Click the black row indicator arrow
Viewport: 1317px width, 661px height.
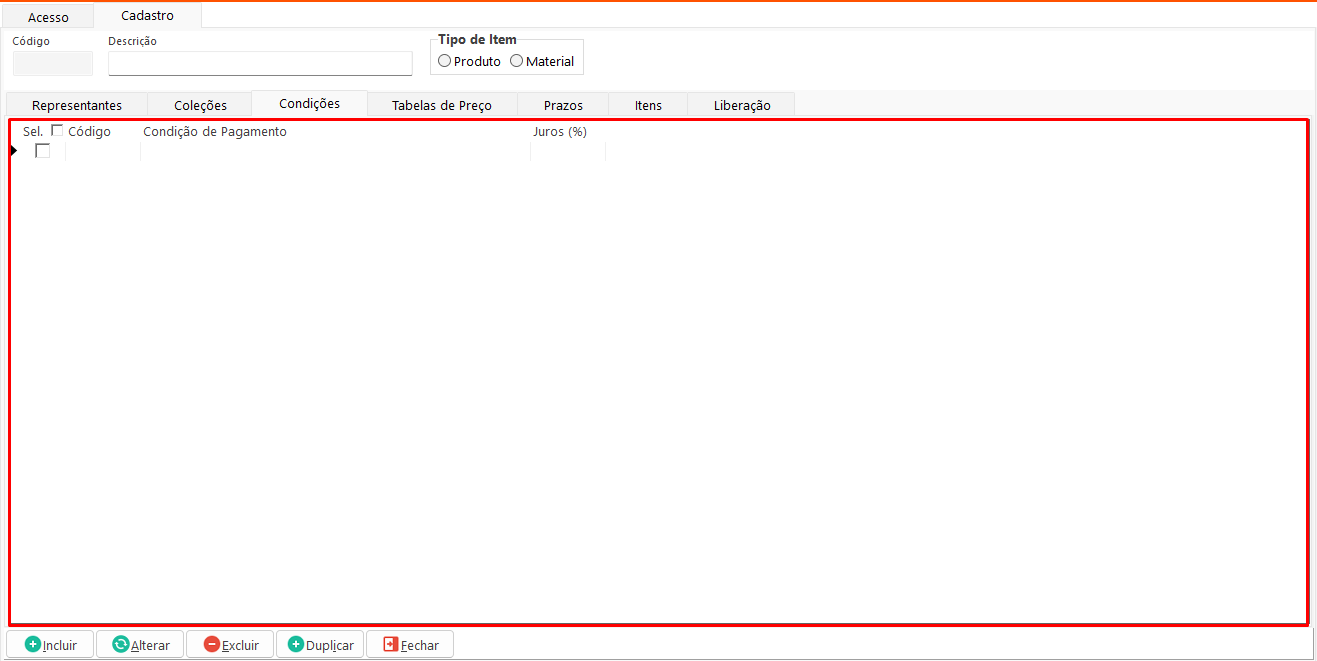click(x=14, y=150)
